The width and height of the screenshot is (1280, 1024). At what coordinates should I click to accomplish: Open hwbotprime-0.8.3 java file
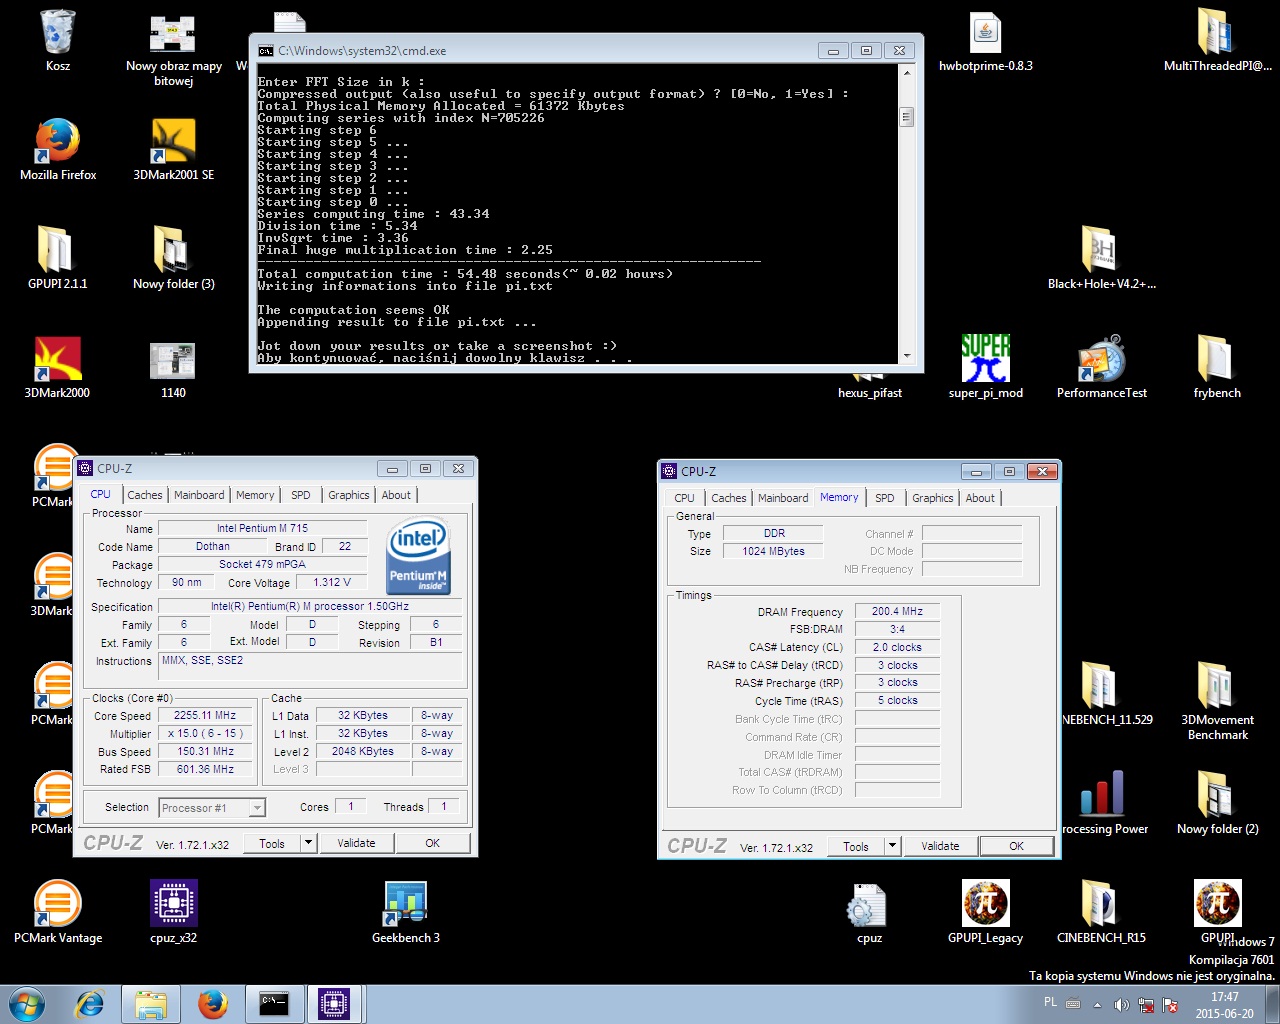click(985, 41)
